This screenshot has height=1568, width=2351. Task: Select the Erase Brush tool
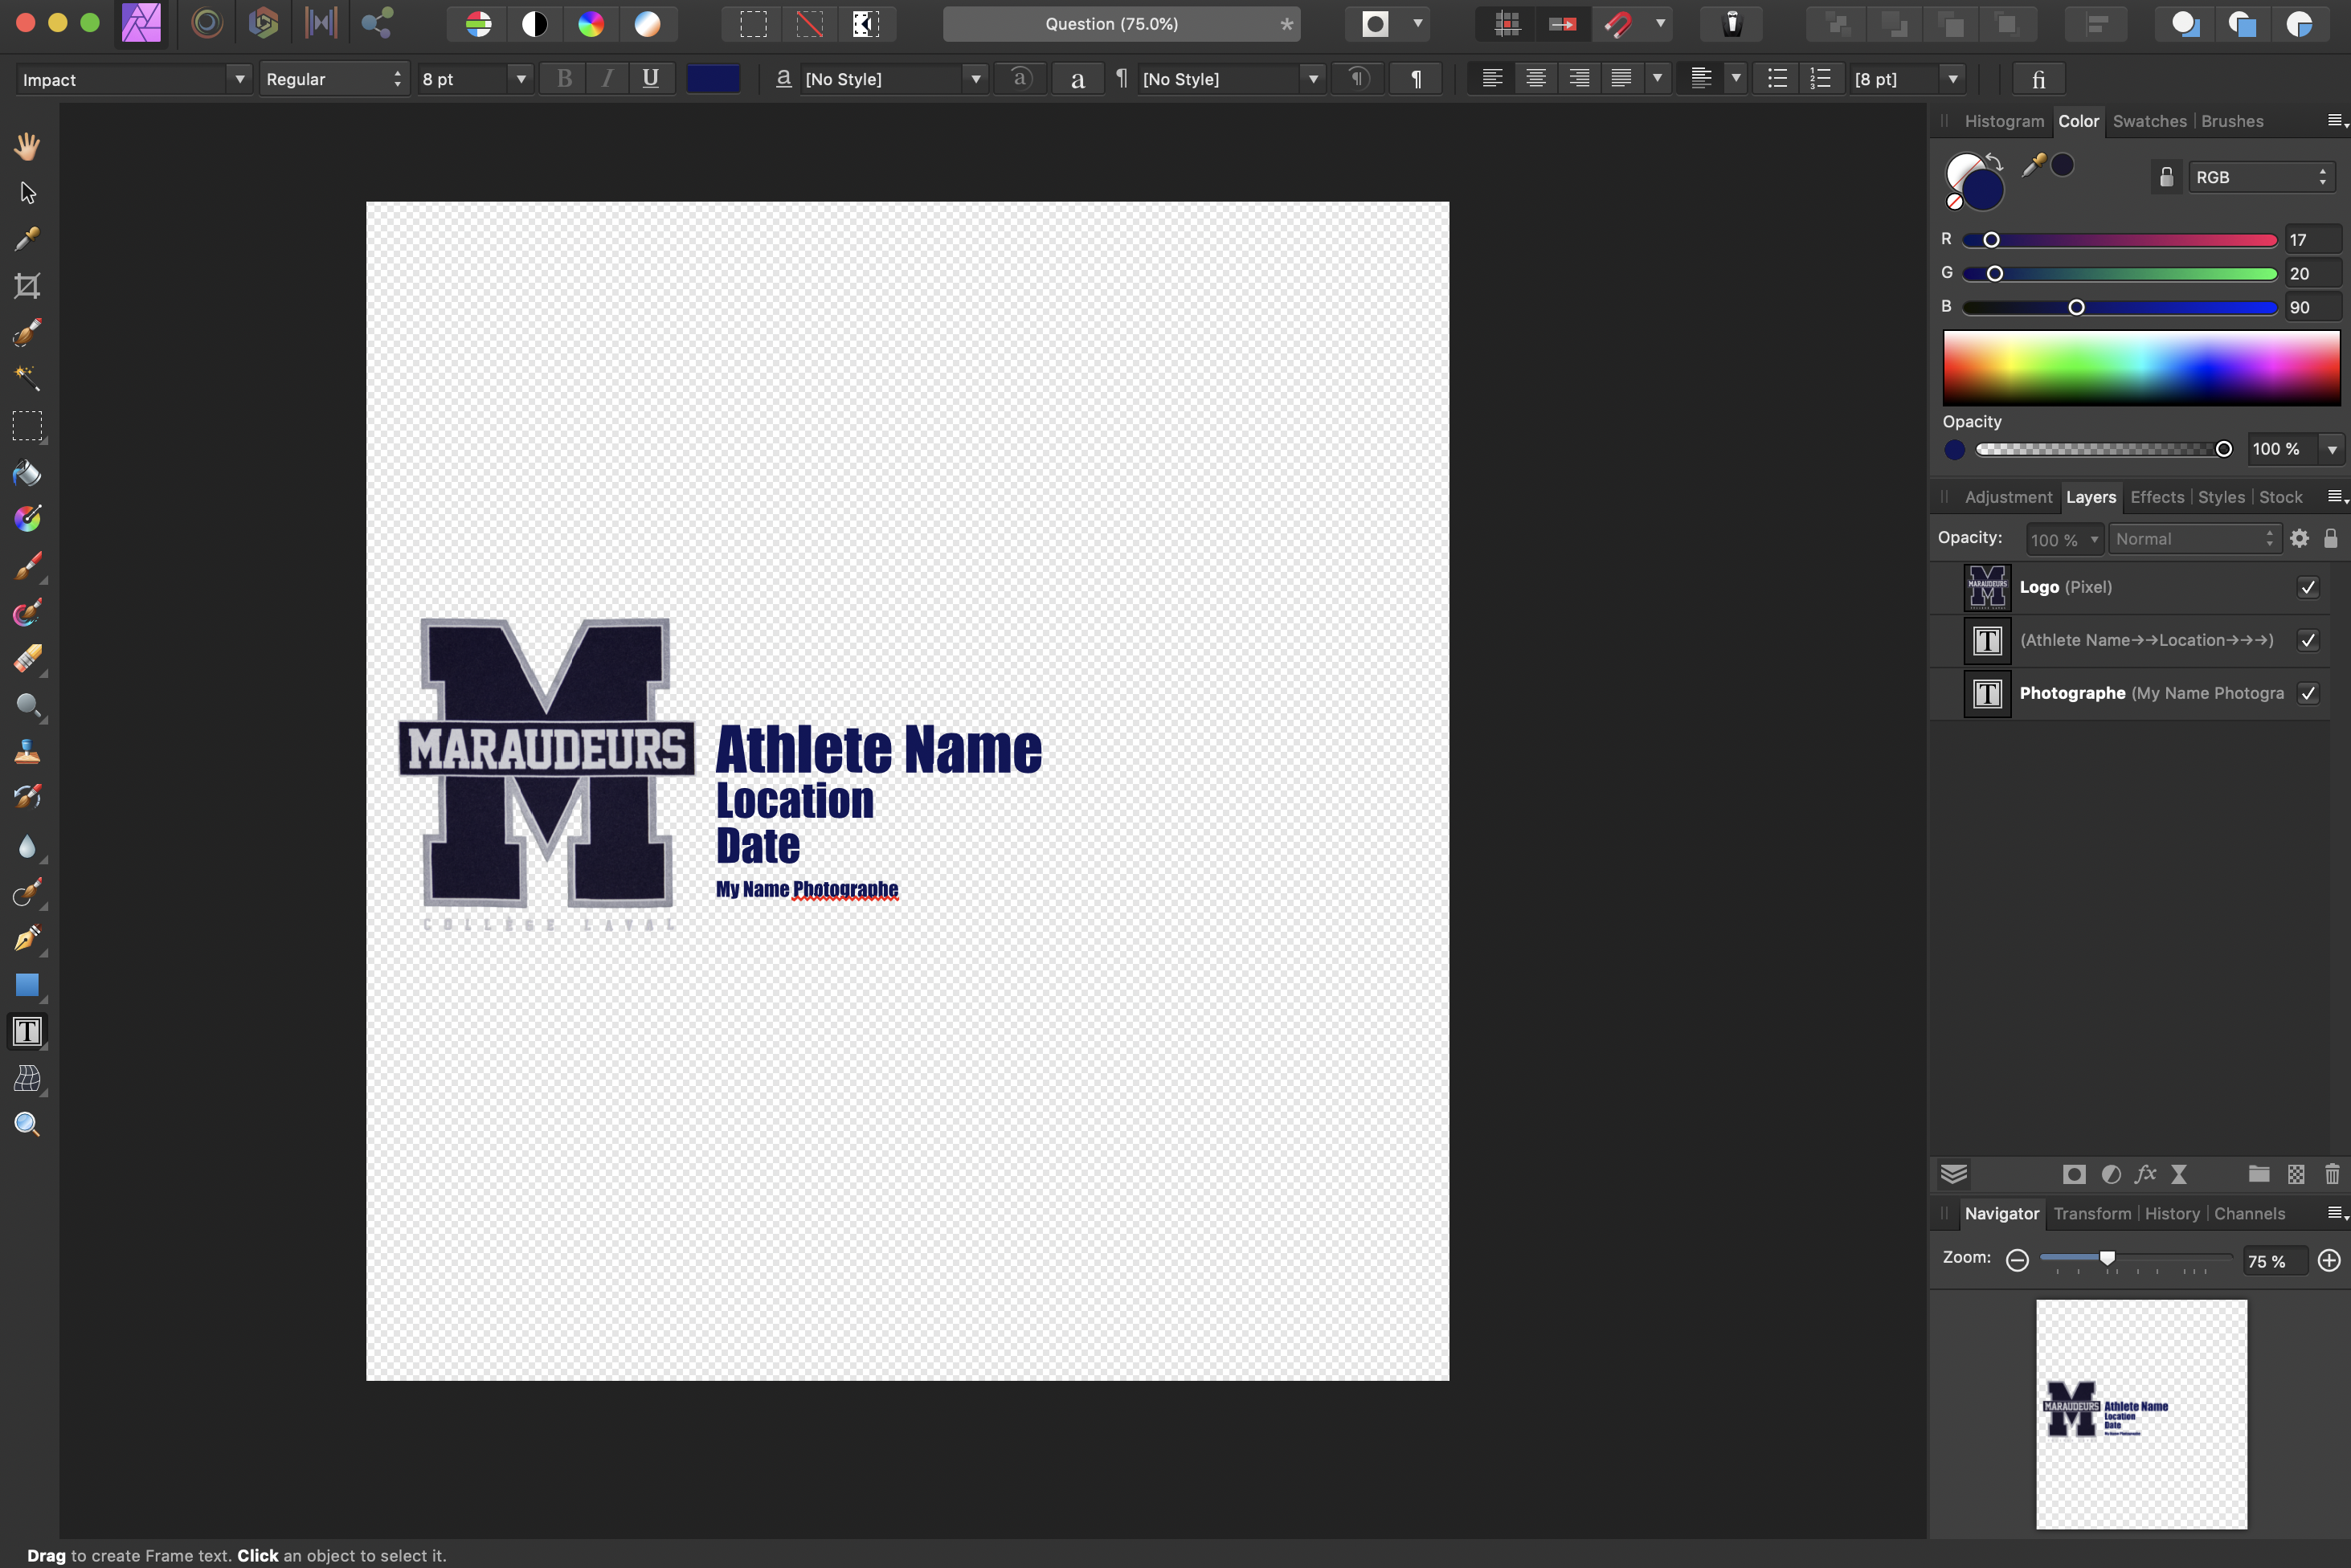(27, 659)
